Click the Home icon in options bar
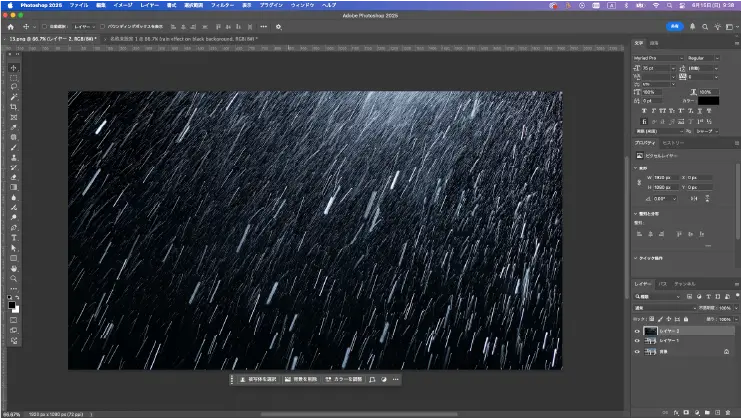Viewport: 741px width, 418px height. click(10, 27)
